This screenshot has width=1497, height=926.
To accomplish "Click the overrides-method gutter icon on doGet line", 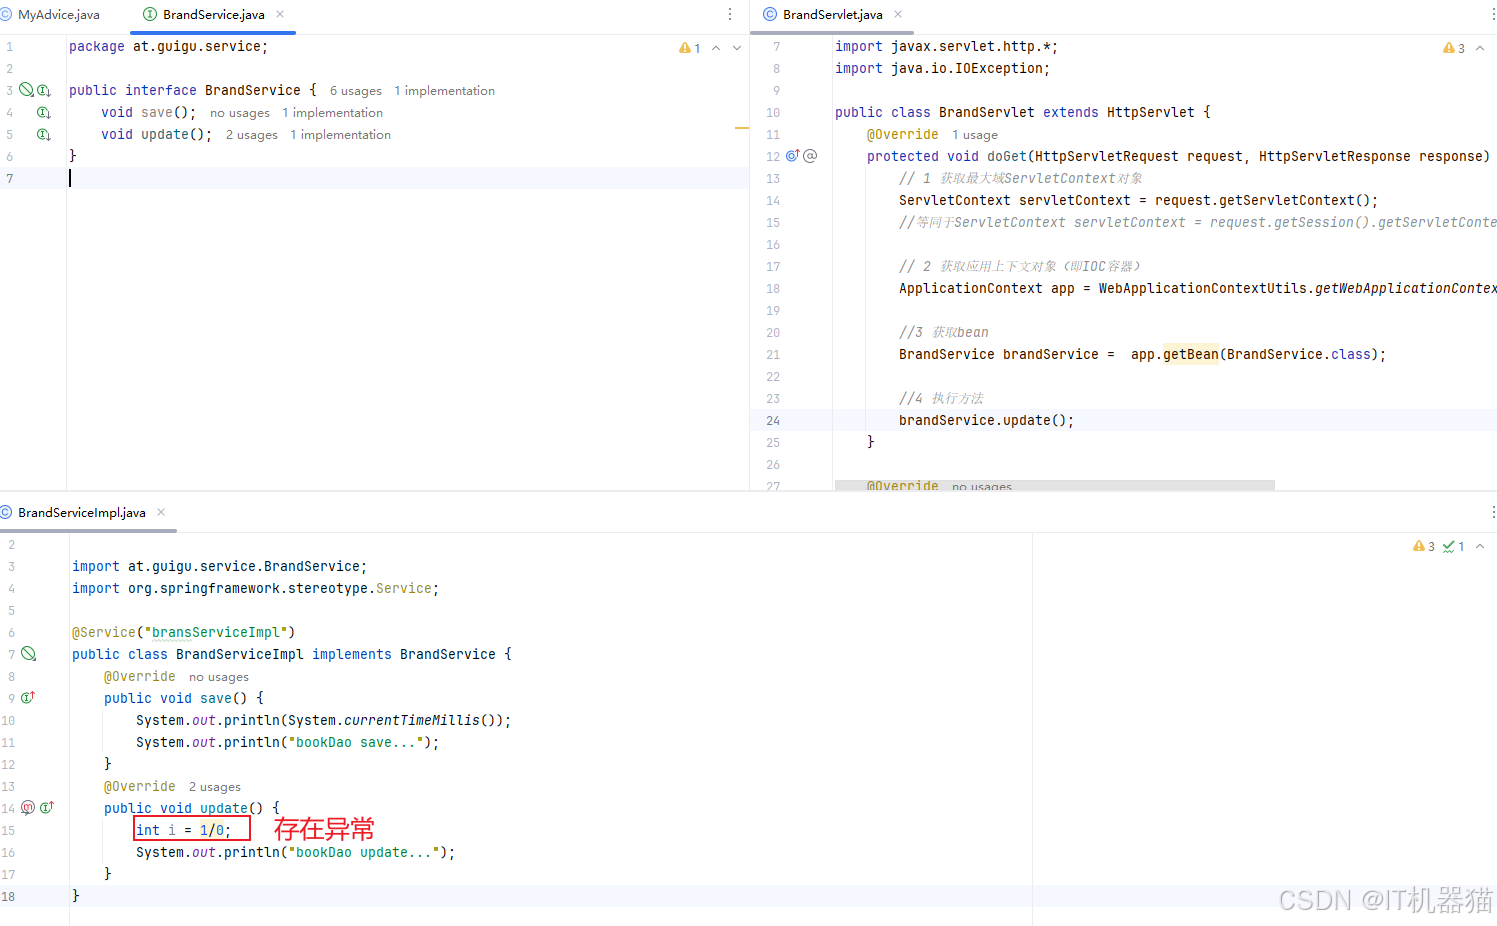I will click(x=793, y=156).
